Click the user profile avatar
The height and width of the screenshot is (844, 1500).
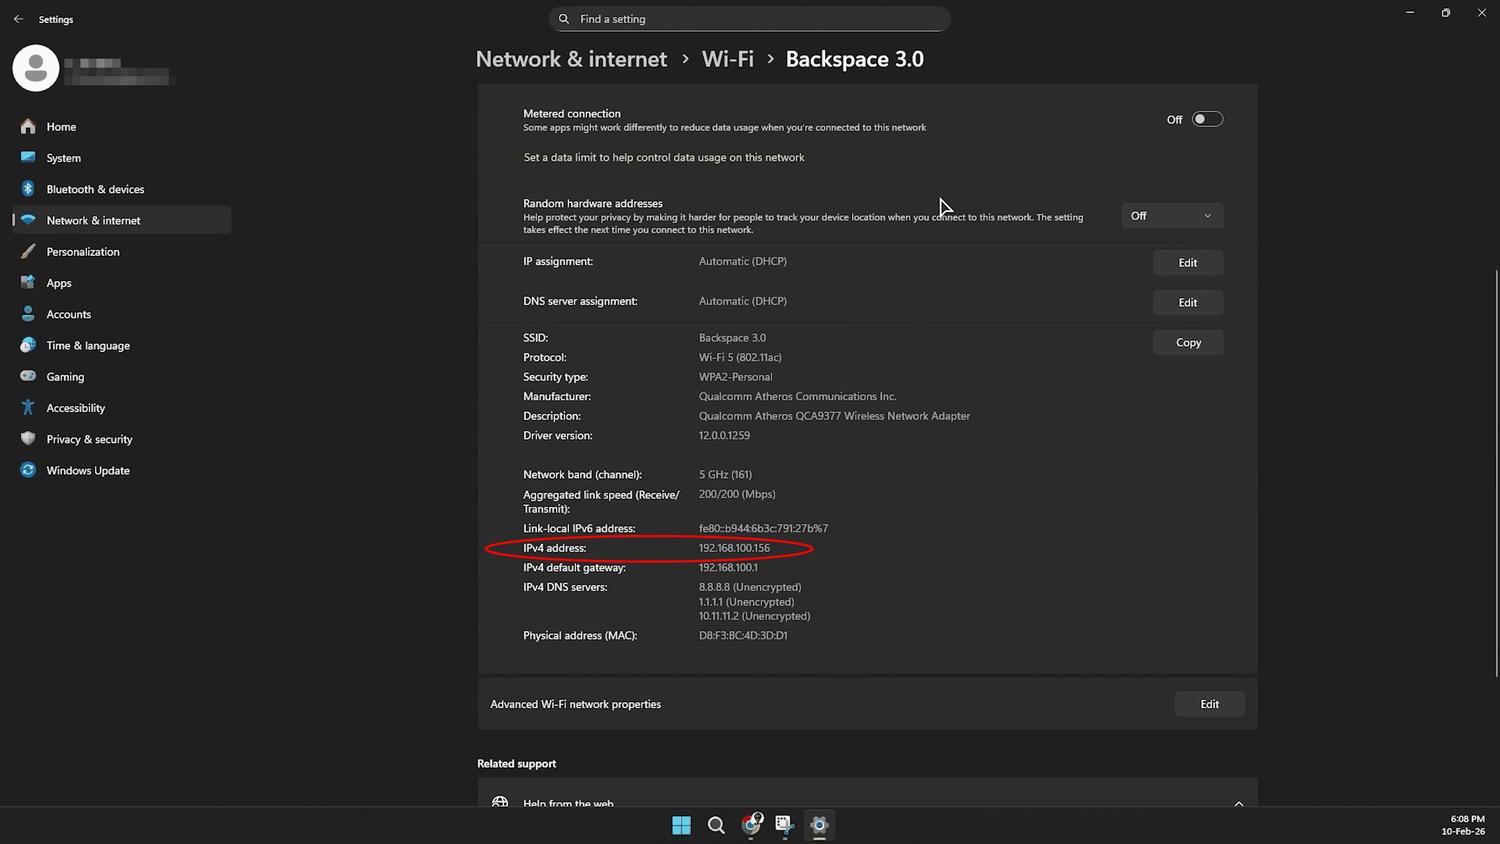point(36,68)
